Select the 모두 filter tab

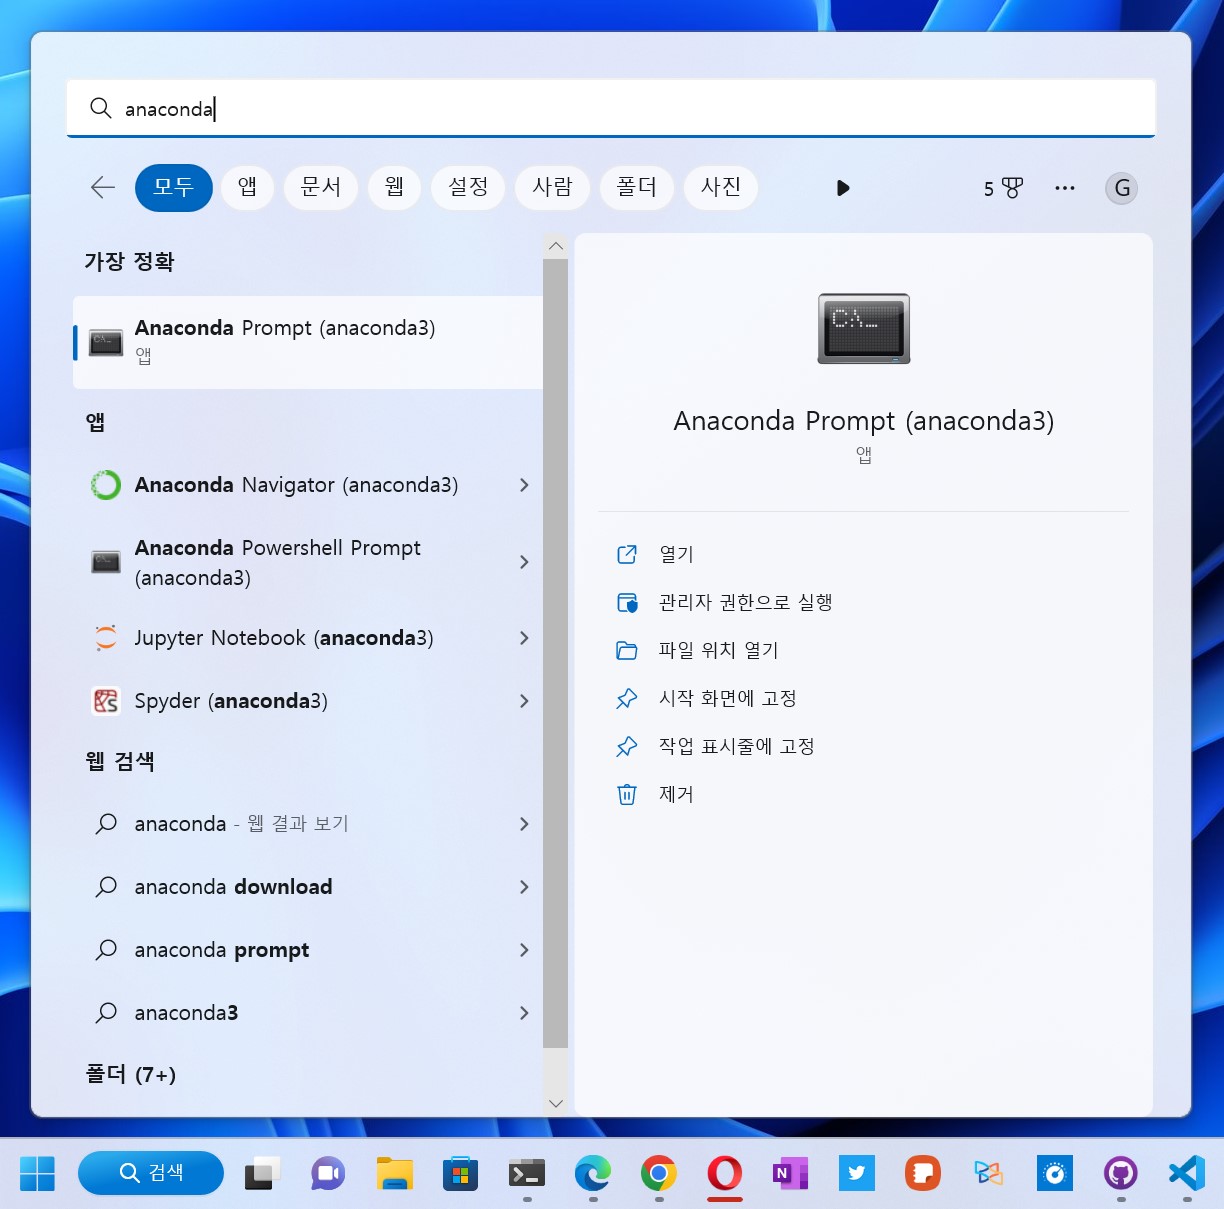click(x=174, y=188)
